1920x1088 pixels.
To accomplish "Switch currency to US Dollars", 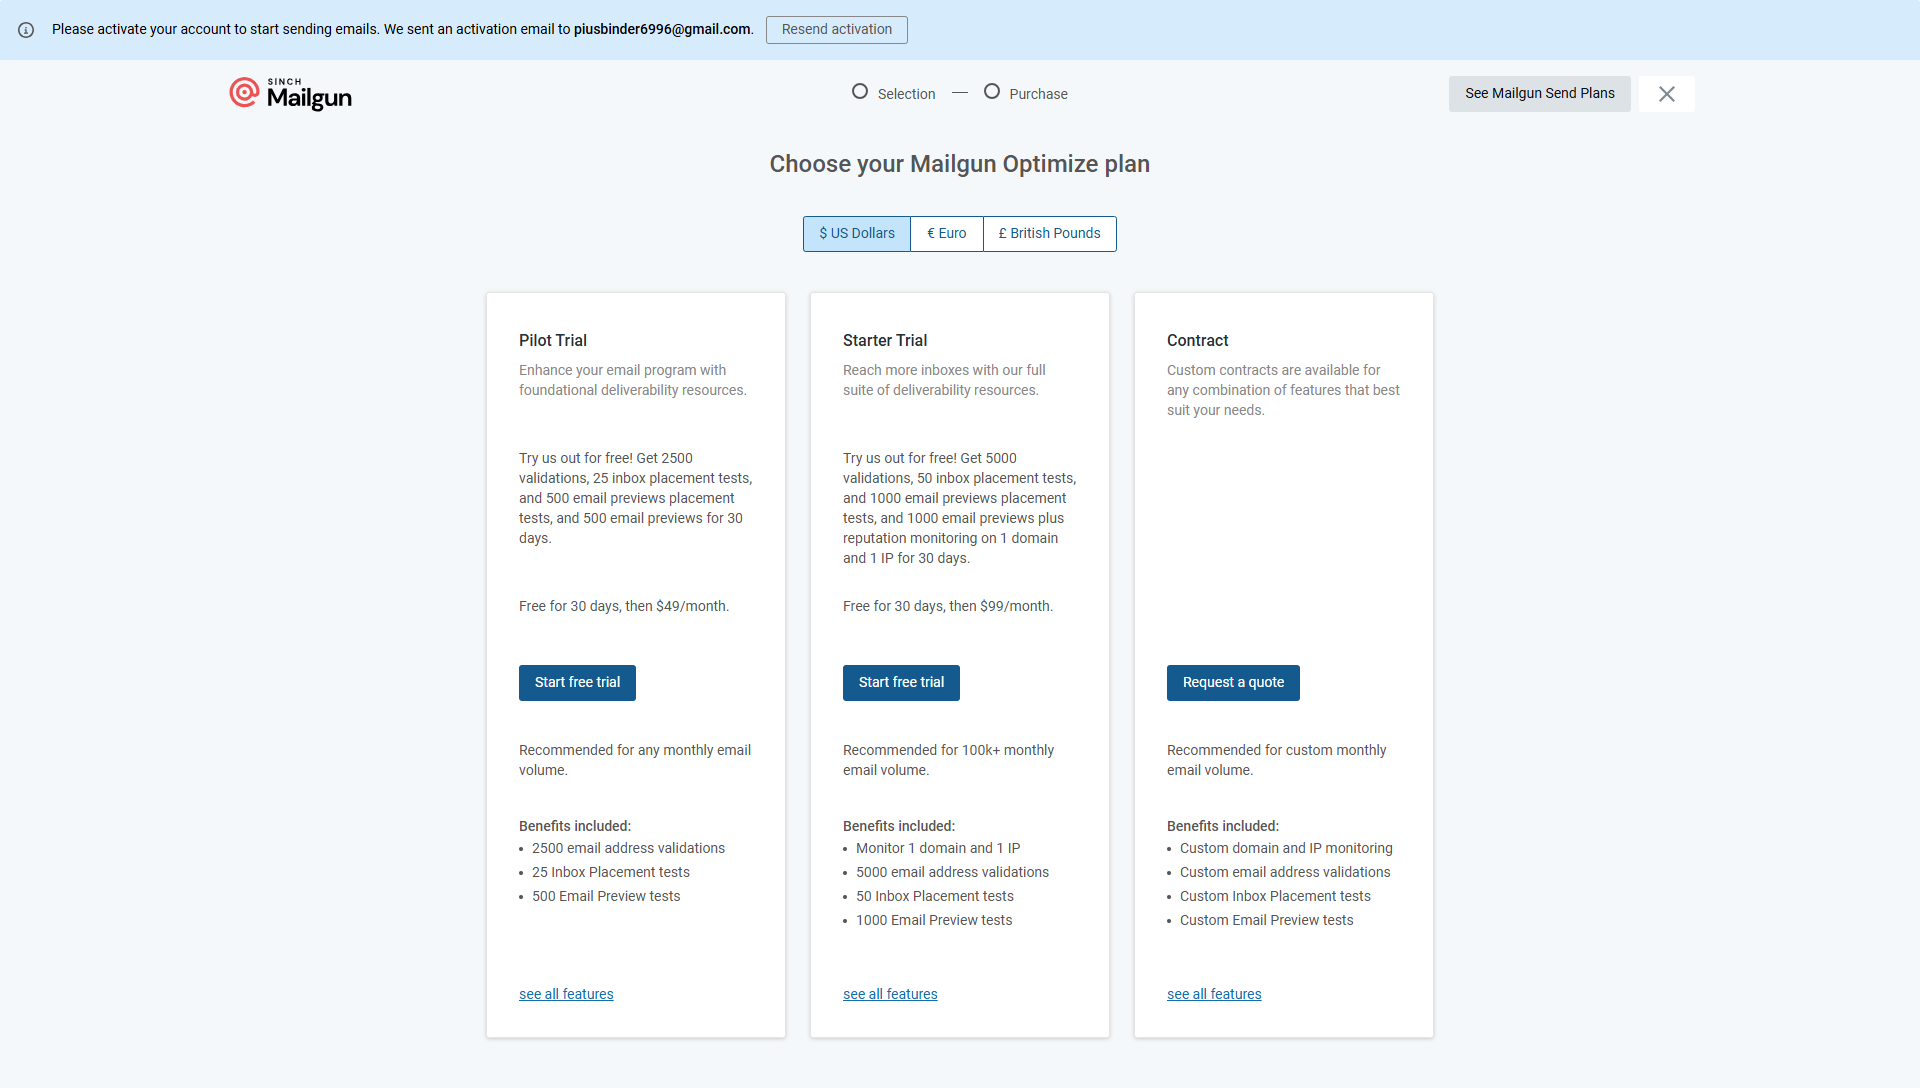I will pyautogui.click(x=857, y=234).
